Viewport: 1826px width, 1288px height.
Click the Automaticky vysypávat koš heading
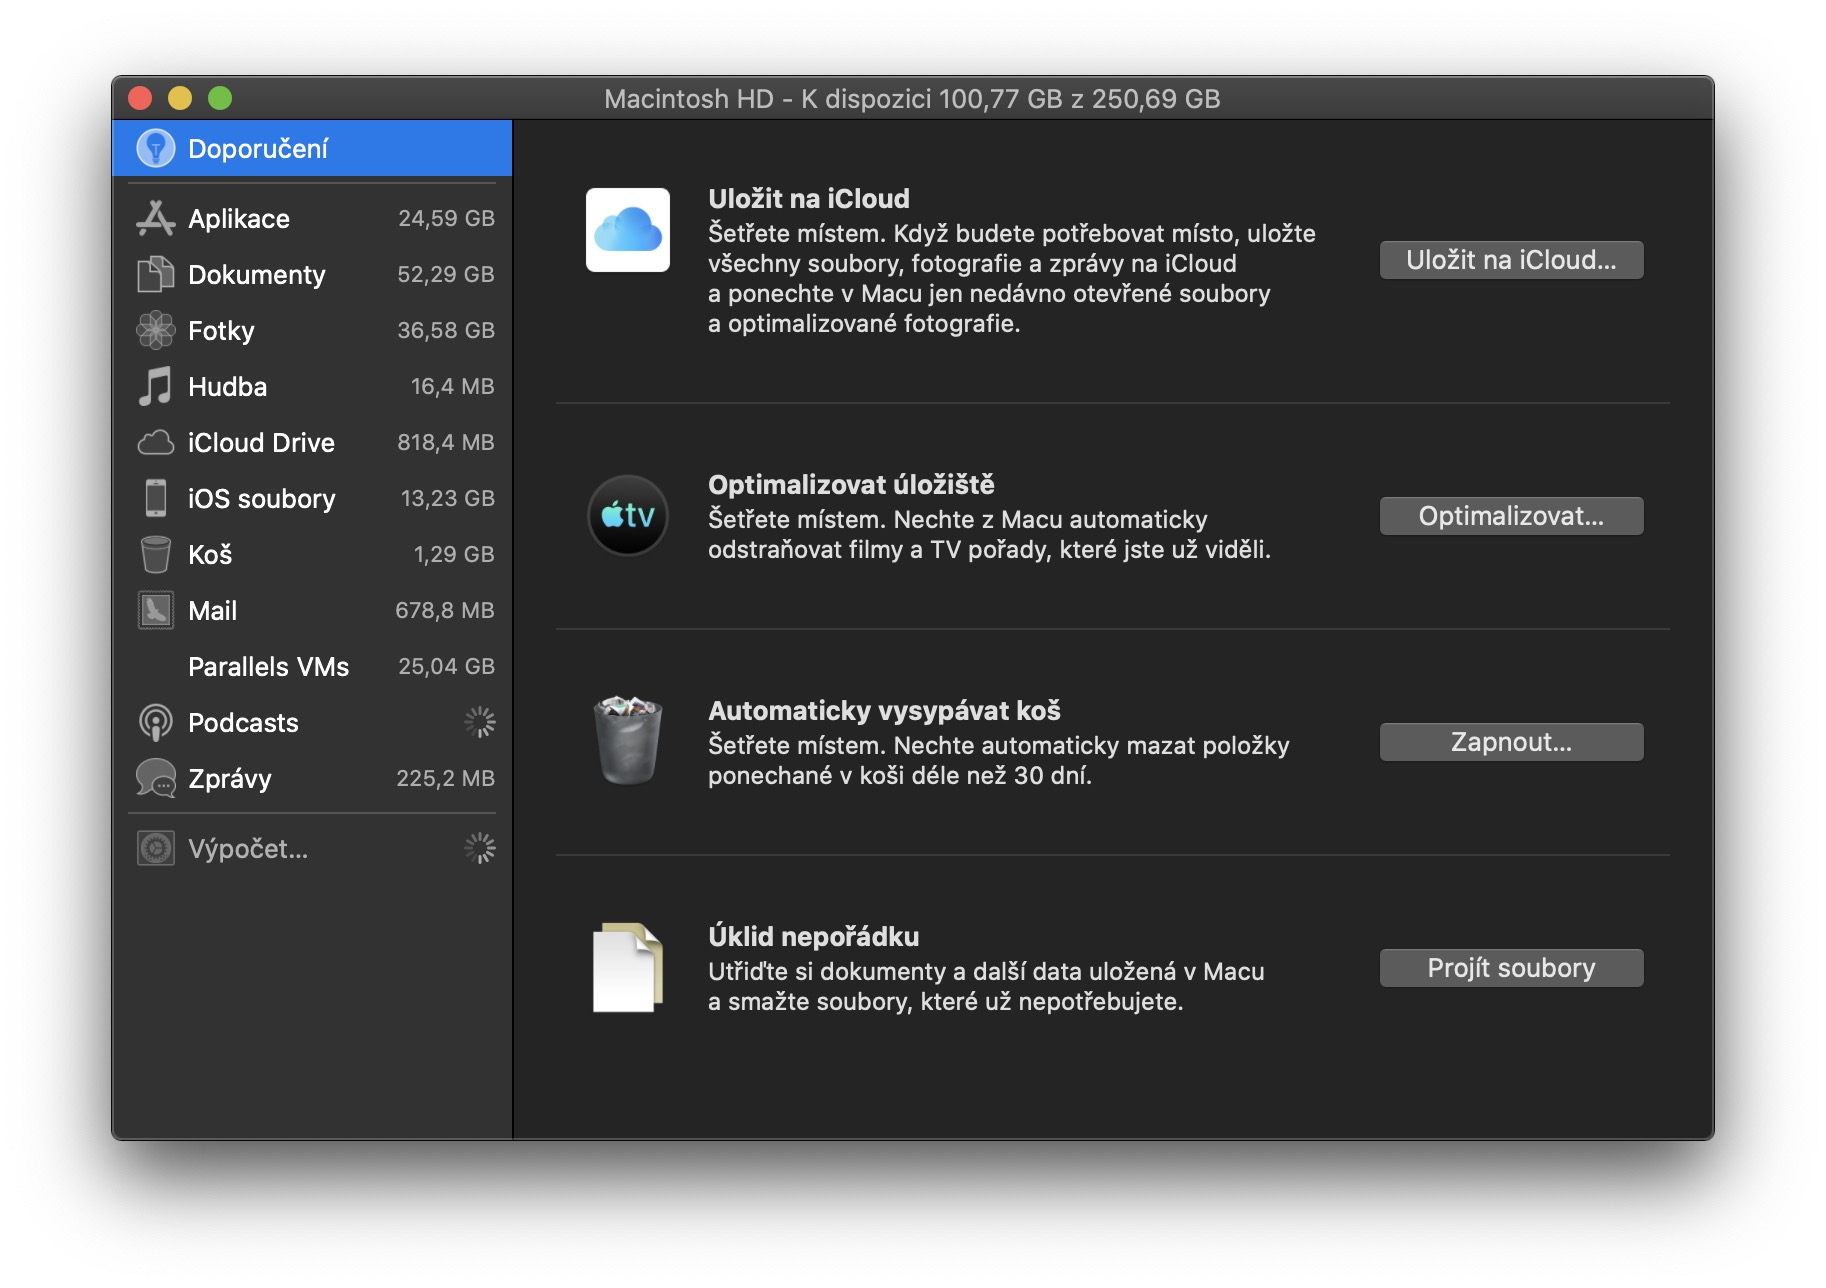pos(884,710)
